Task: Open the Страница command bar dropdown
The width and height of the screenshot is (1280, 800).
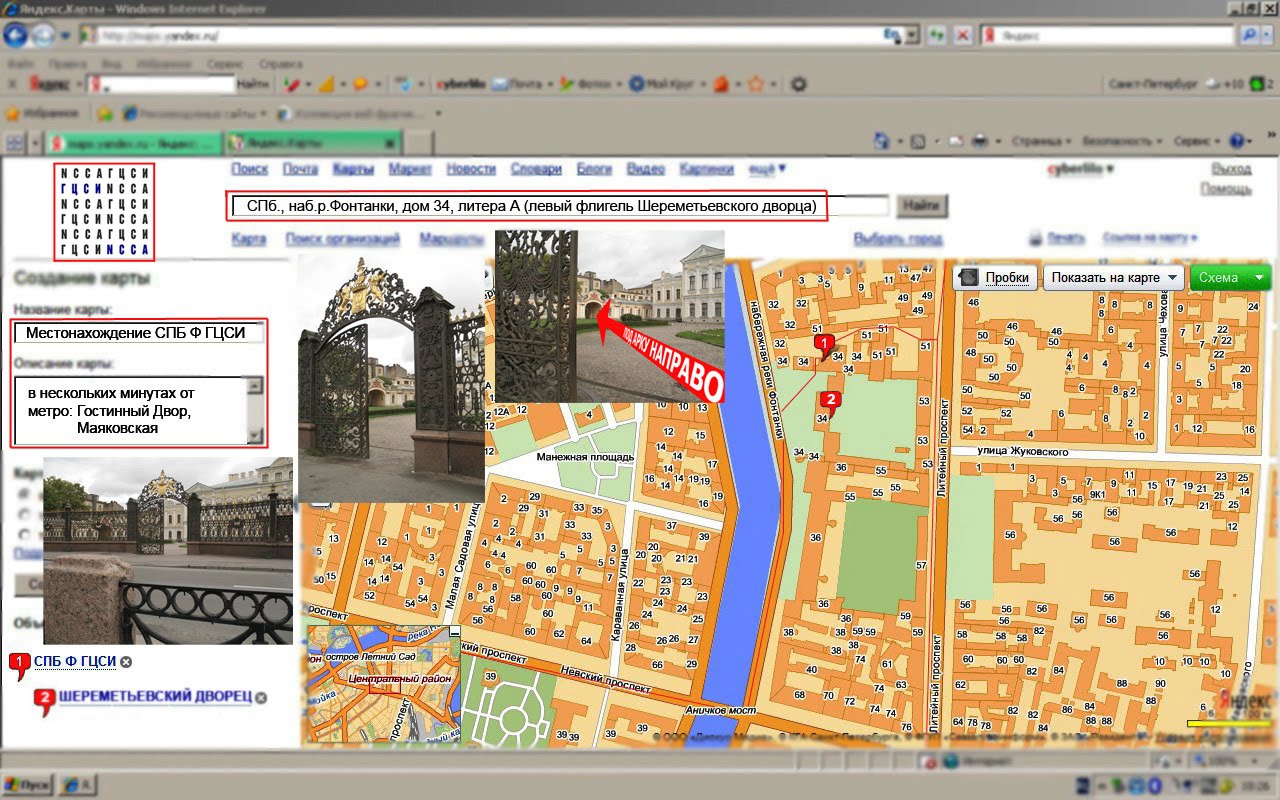Action: pyautogui.click(x=1040, y=142)
